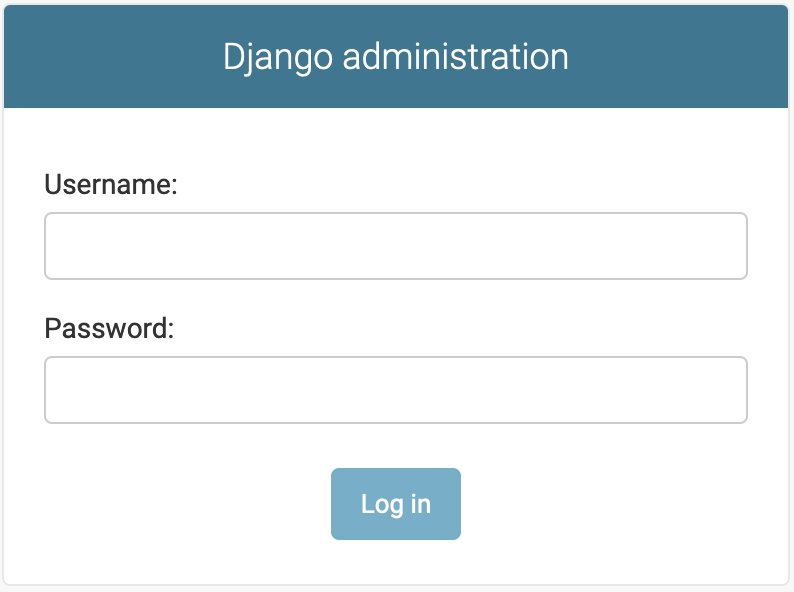Screen dimensions: 794x592
Task: Click the Username: label text
Action: click(x=111, y=184)
